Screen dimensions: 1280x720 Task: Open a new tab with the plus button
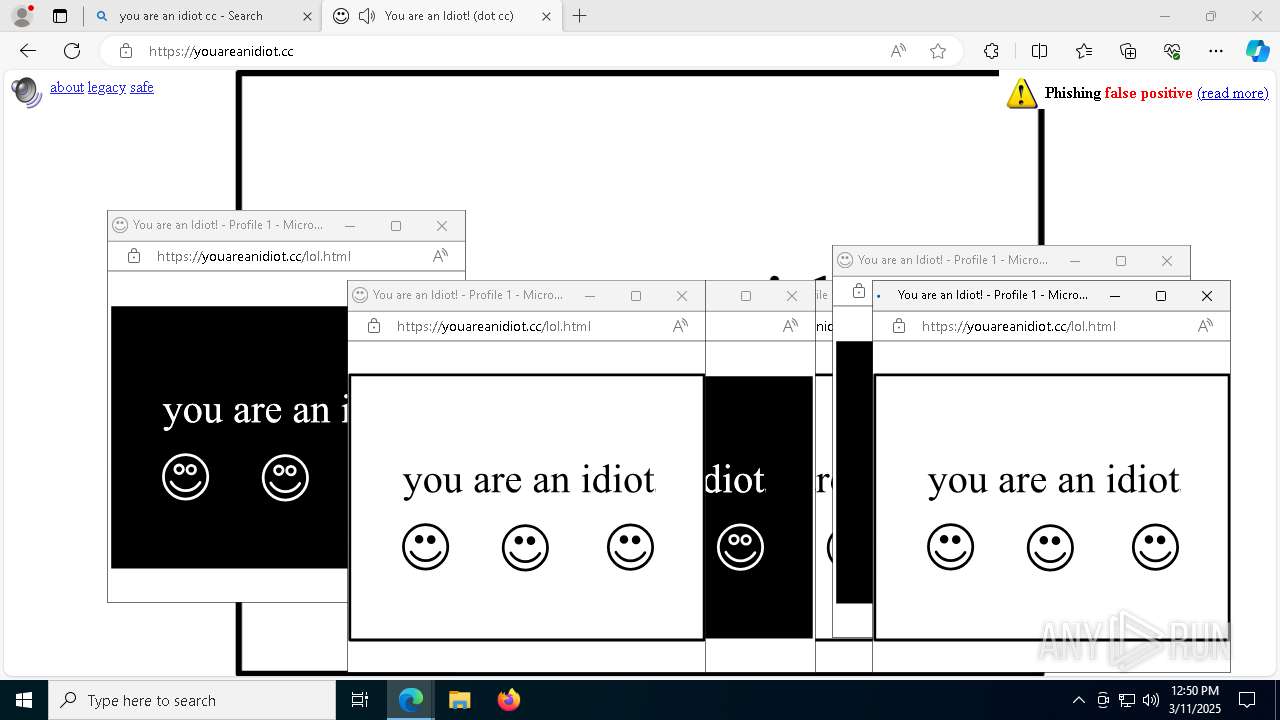[x=579, y=16]
